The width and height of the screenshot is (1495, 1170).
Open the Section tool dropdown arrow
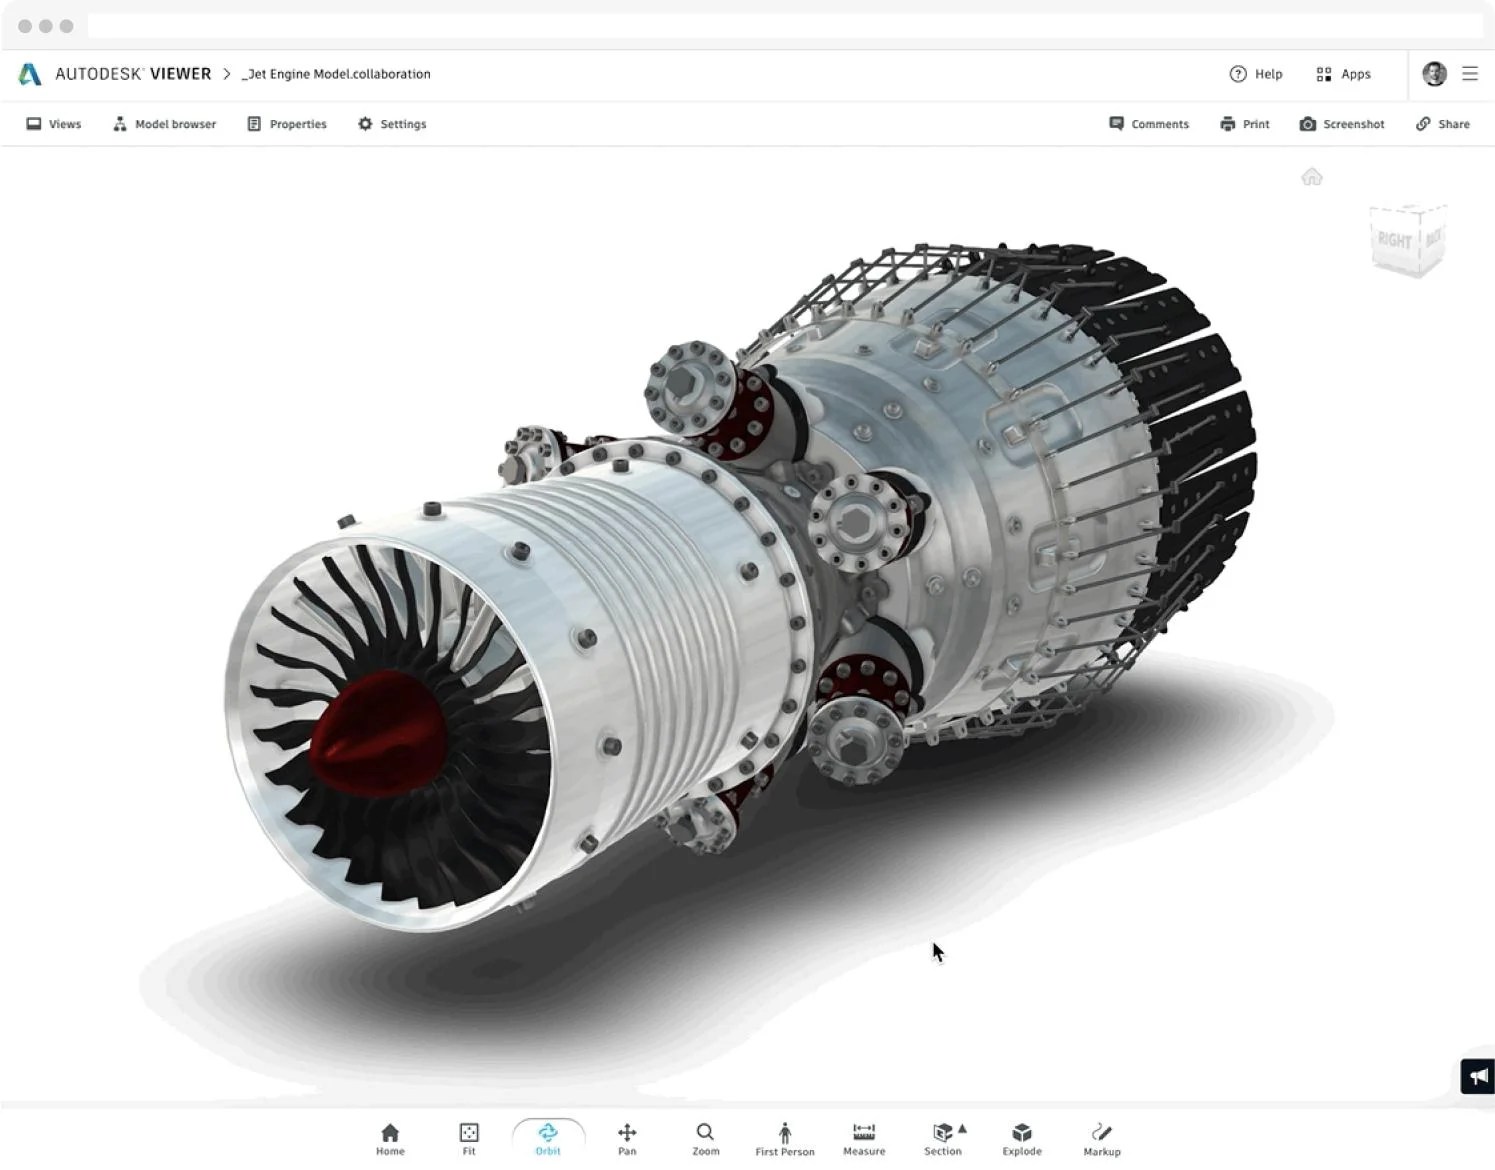(961, 1128)
